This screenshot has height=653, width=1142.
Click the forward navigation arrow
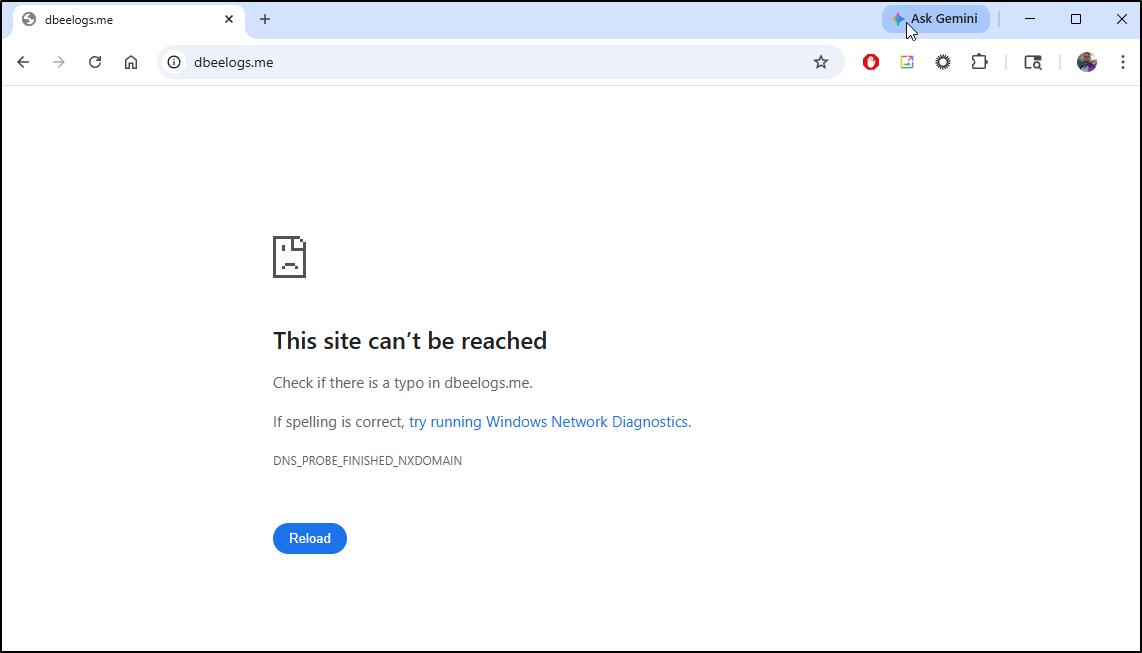pos(59,62)
